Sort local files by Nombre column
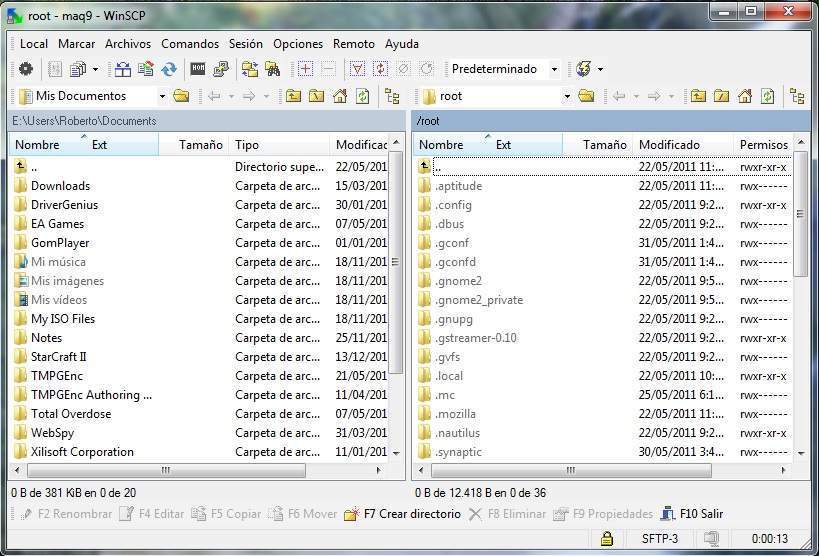This screenshot has height=556, width=819. click(x=37, y=145)
